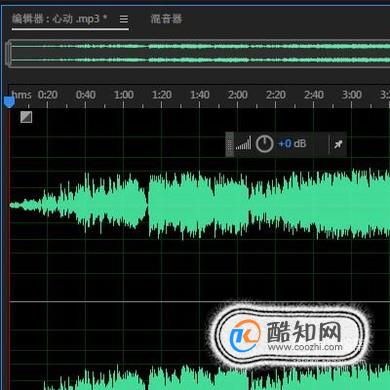Click the +0 dB gain value

pyautogui.click(x=292, y=144)
